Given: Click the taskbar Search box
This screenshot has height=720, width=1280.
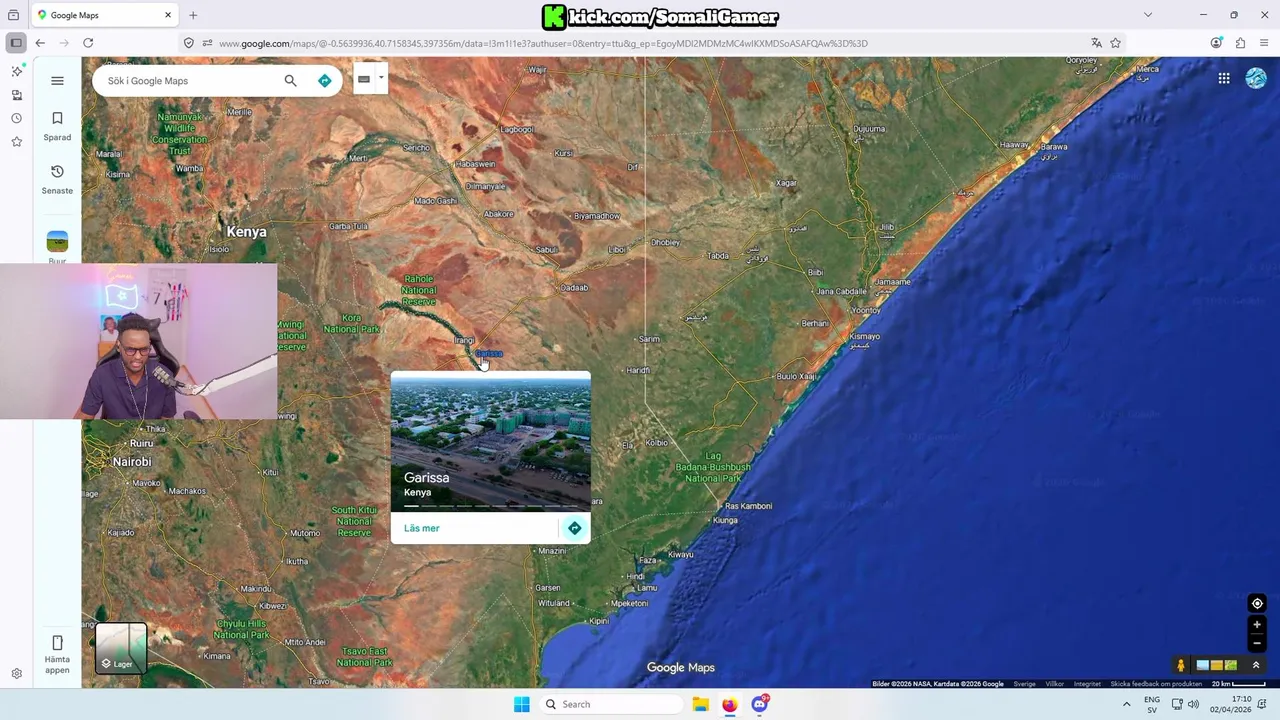Looking at the screenshot, I should click(612, 704).
